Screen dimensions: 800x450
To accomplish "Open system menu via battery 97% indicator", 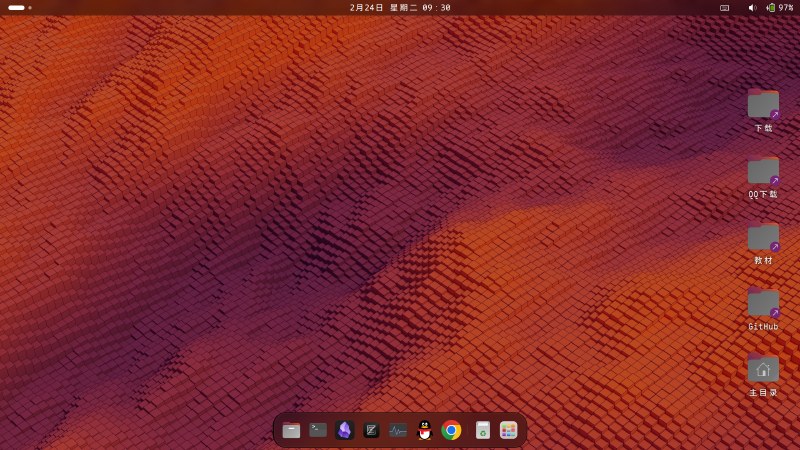I will [780, 8].
